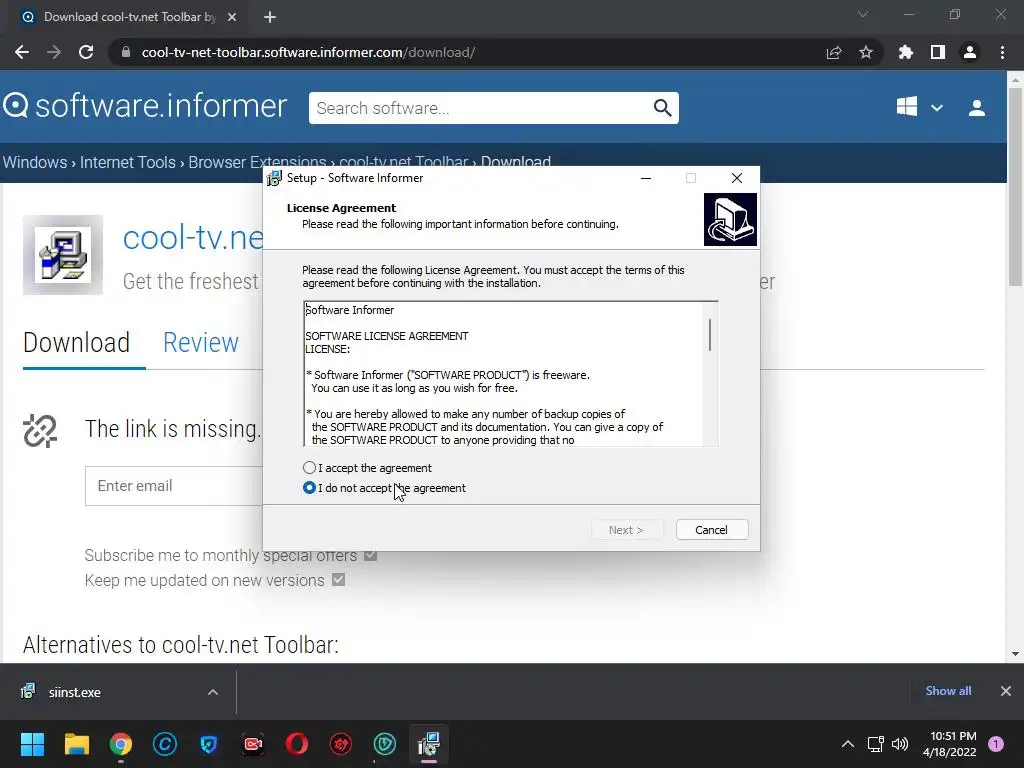Viewport: 1024px width, 768px height.
Task: Click Show all downloads link
Action: [948, 691]
